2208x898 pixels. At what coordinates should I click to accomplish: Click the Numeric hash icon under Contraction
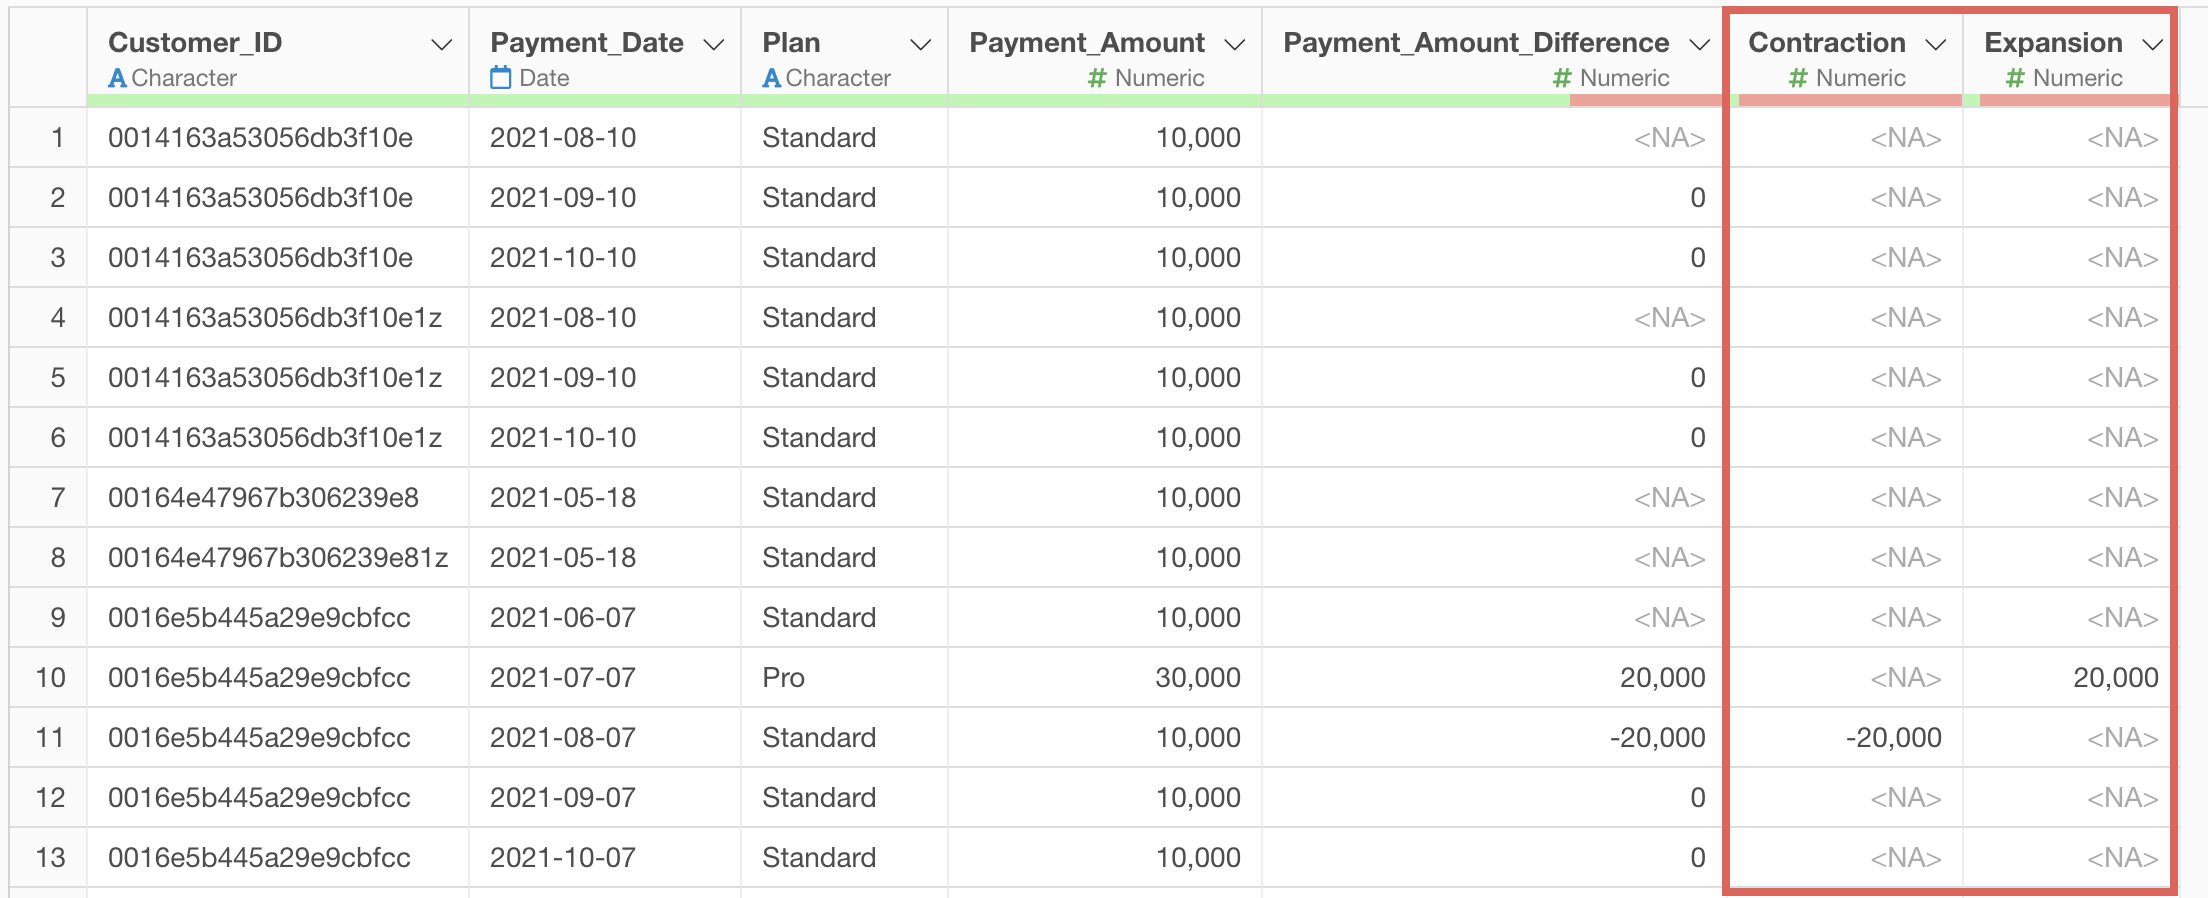(x=1798, y=78)
